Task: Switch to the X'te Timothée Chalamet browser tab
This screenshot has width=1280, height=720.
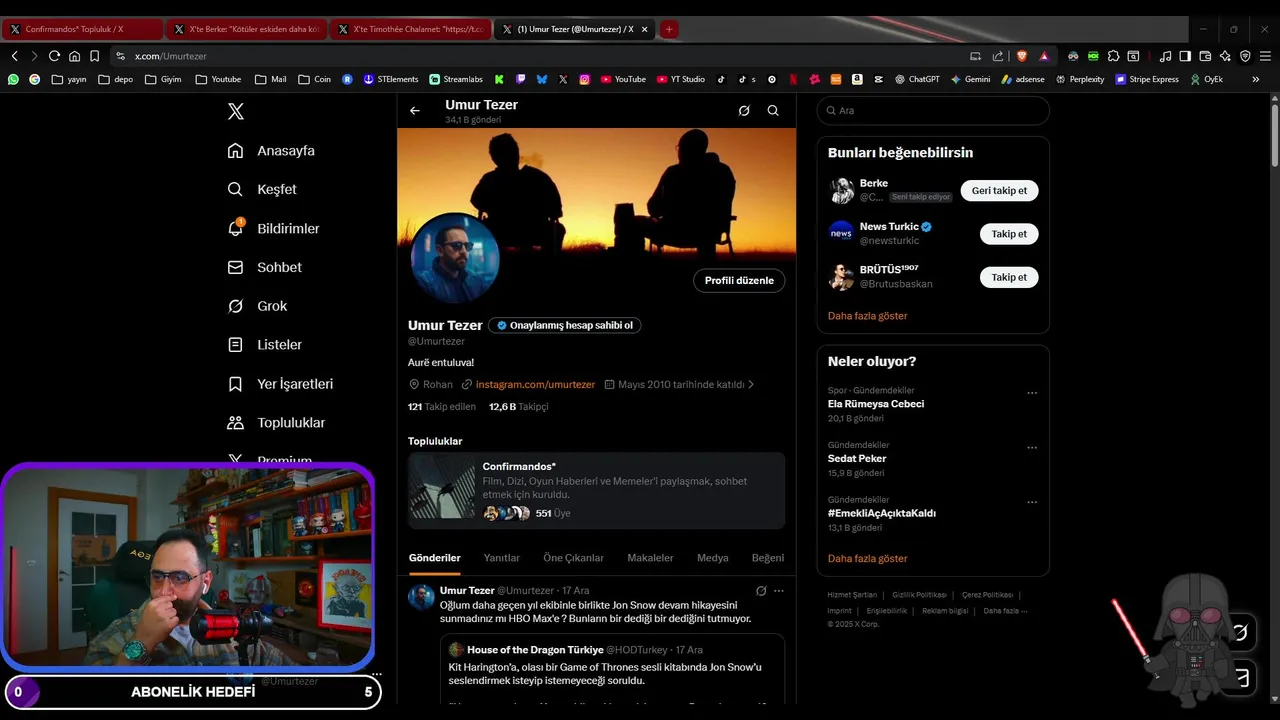Action: [x=410, y=29]
